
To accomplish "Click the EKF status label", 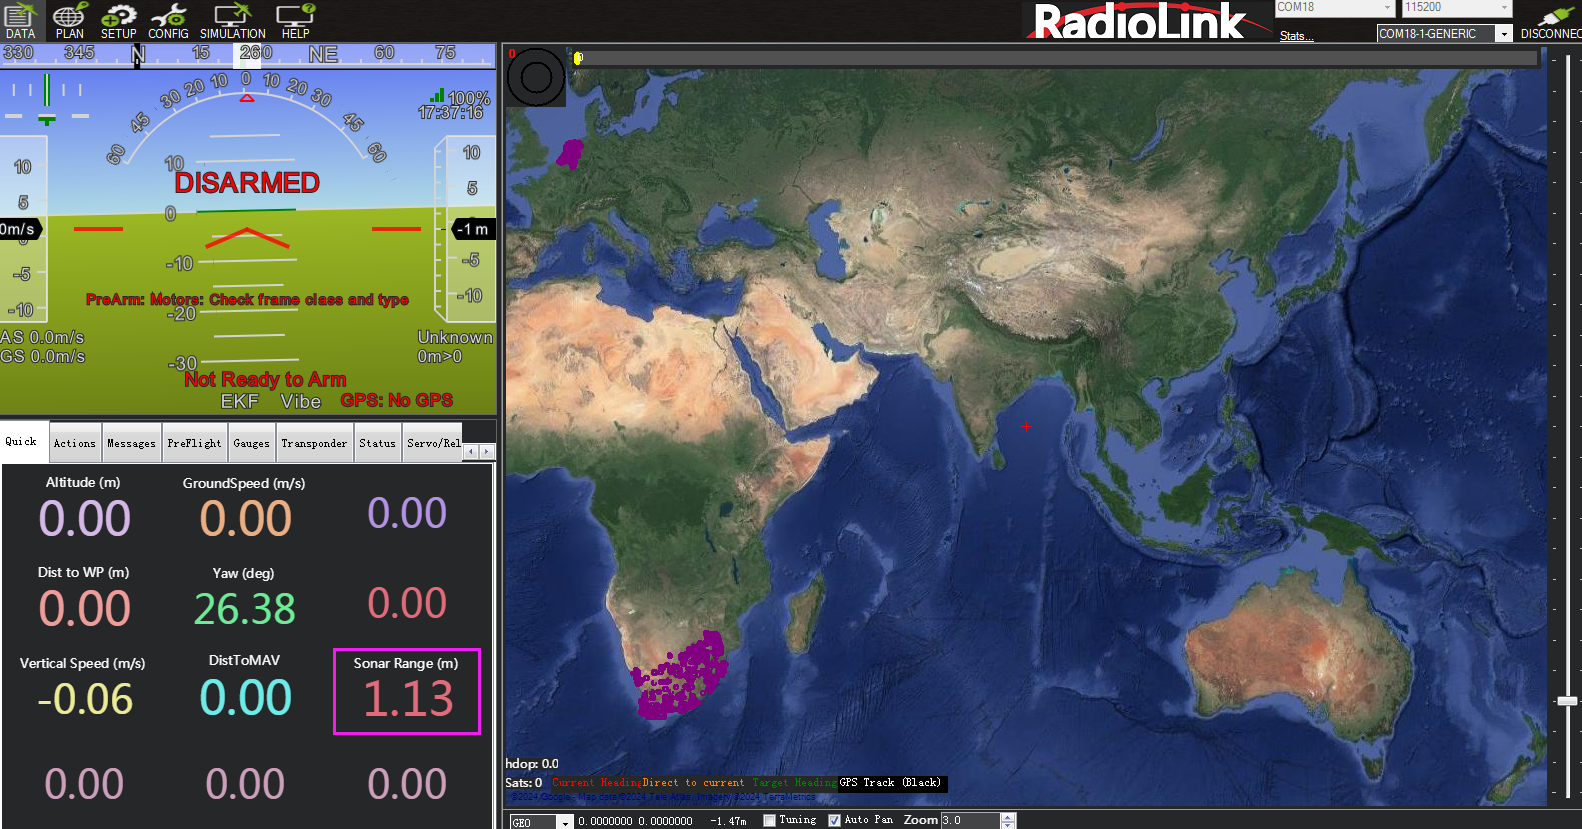I will tap(239, 401).
